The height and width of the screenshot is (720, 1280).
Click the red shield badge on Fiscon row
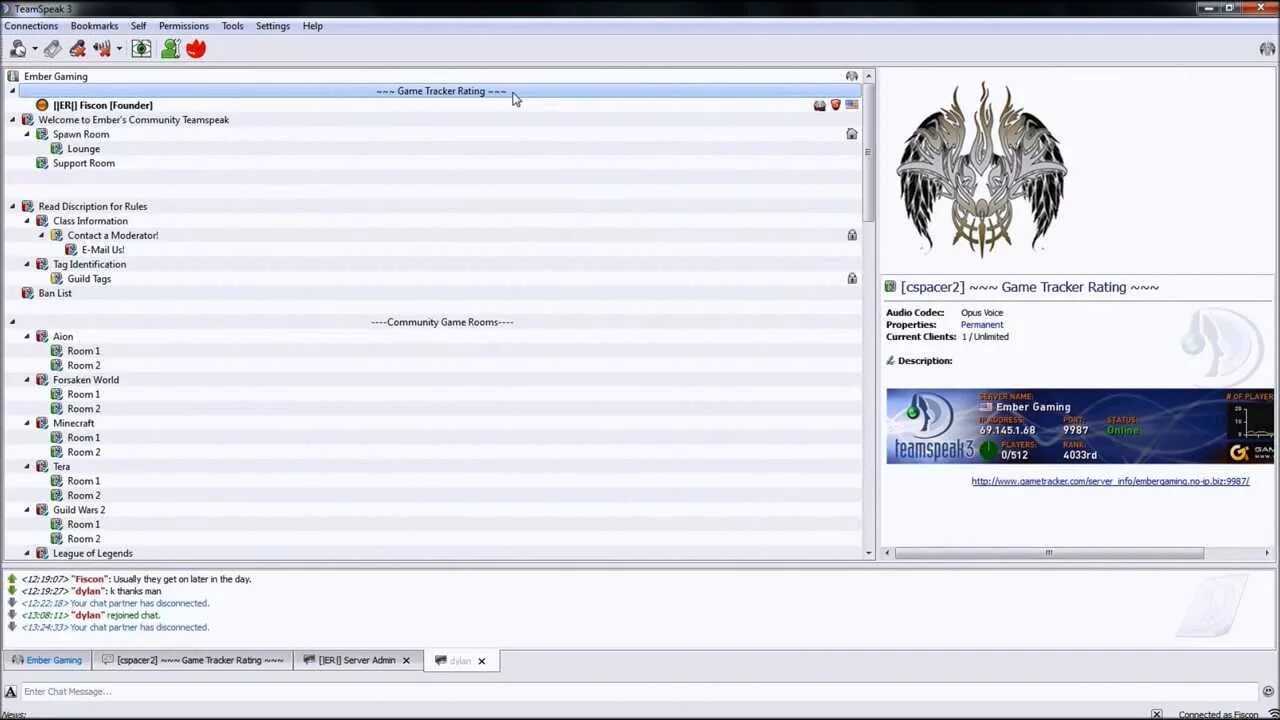pos(836,105)
